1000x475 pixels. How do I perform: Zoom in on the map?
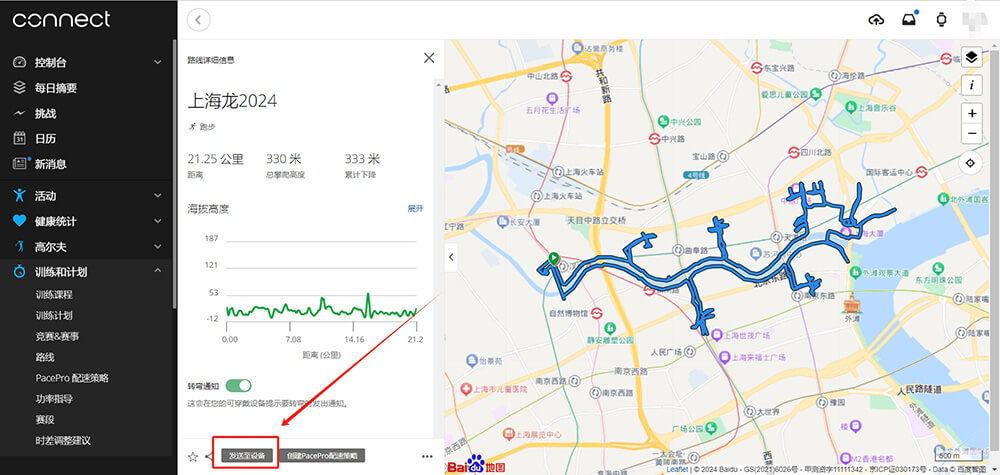pyautogui.click(x=971, y=113)
